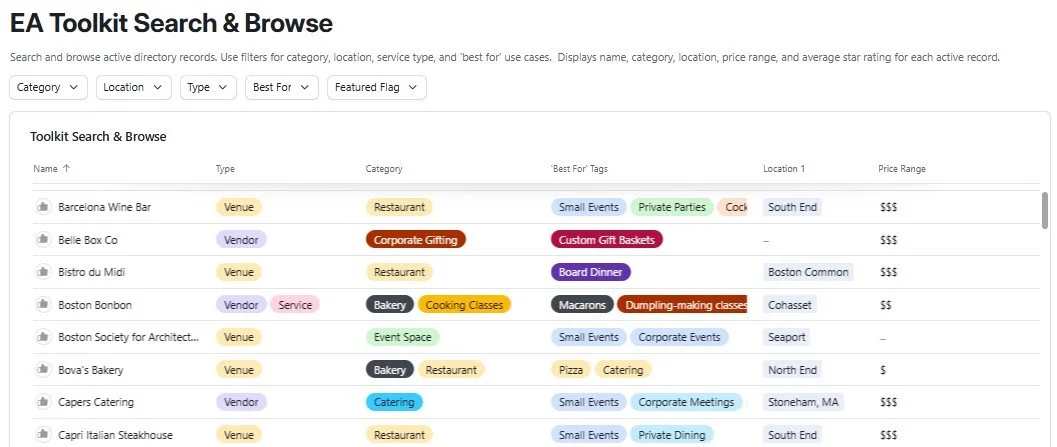1057x447 pixels.
Task: Open the Boston Bonbon record
Action: click(95, 305)
